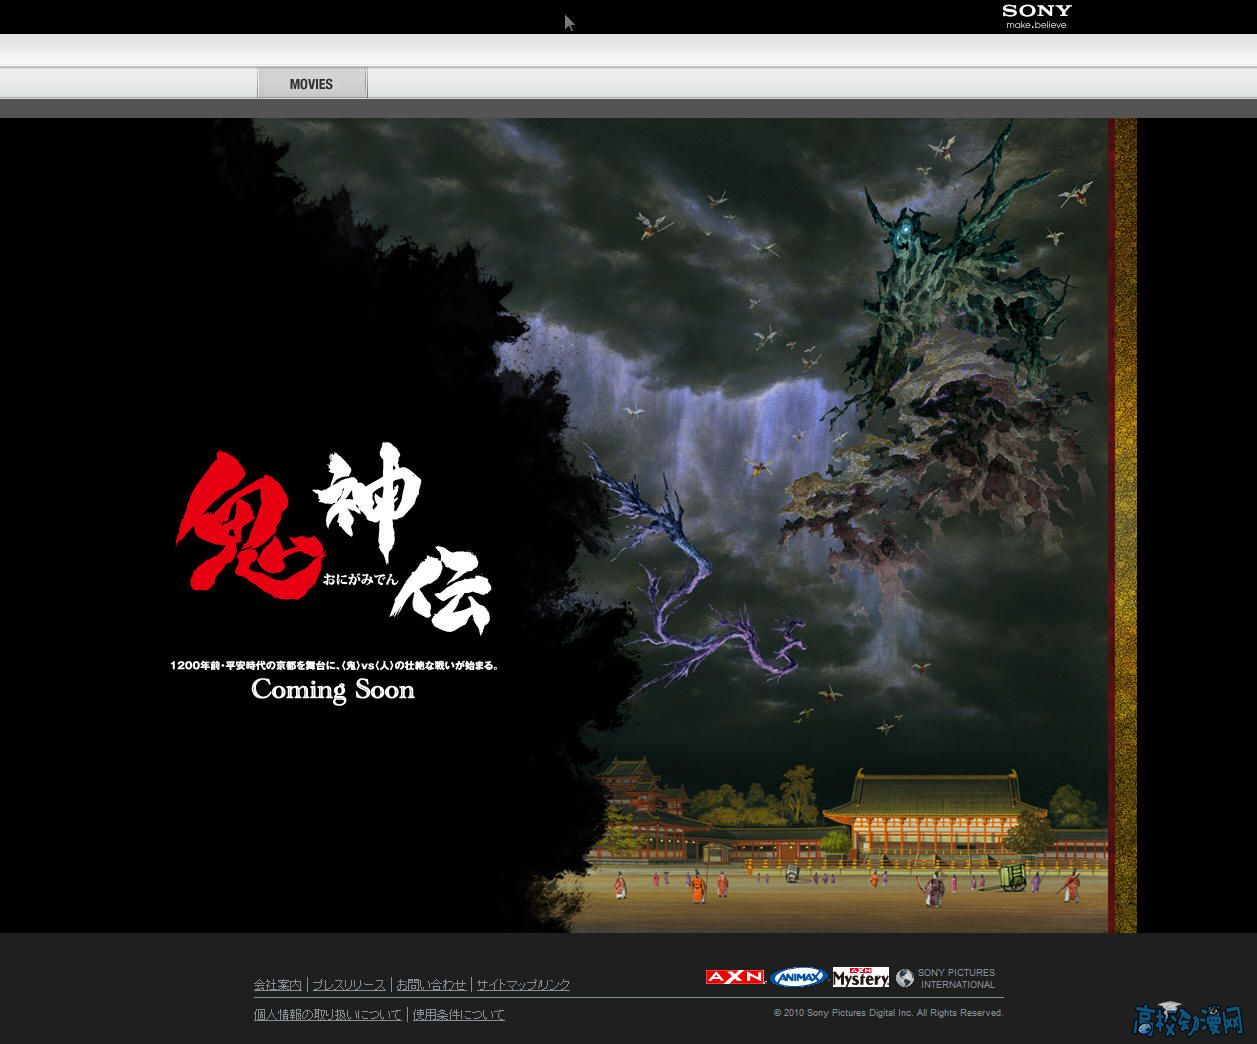Open the MOVIES tab

click(312, 84)
